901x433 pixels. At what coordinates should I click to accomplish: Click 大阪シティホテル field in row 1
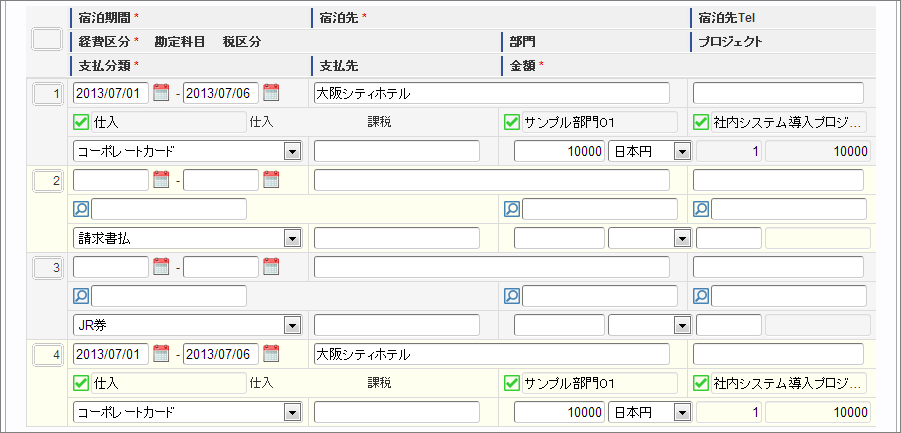point(491,93)
